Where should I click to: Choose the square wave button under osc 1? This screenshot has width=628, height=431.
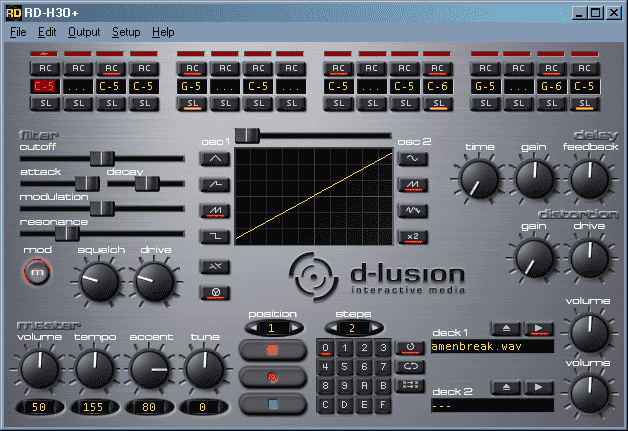pos(216,235)
